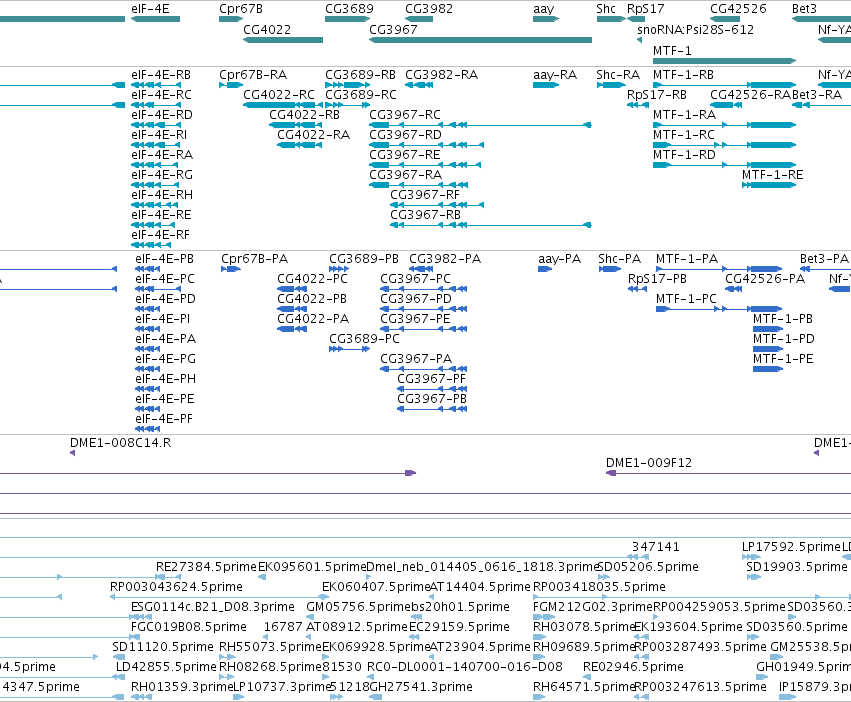Click EST RE27384.5prime
The width and height of the screenshot is (851, 702).
pyautogui.click(x=206, y=567)
